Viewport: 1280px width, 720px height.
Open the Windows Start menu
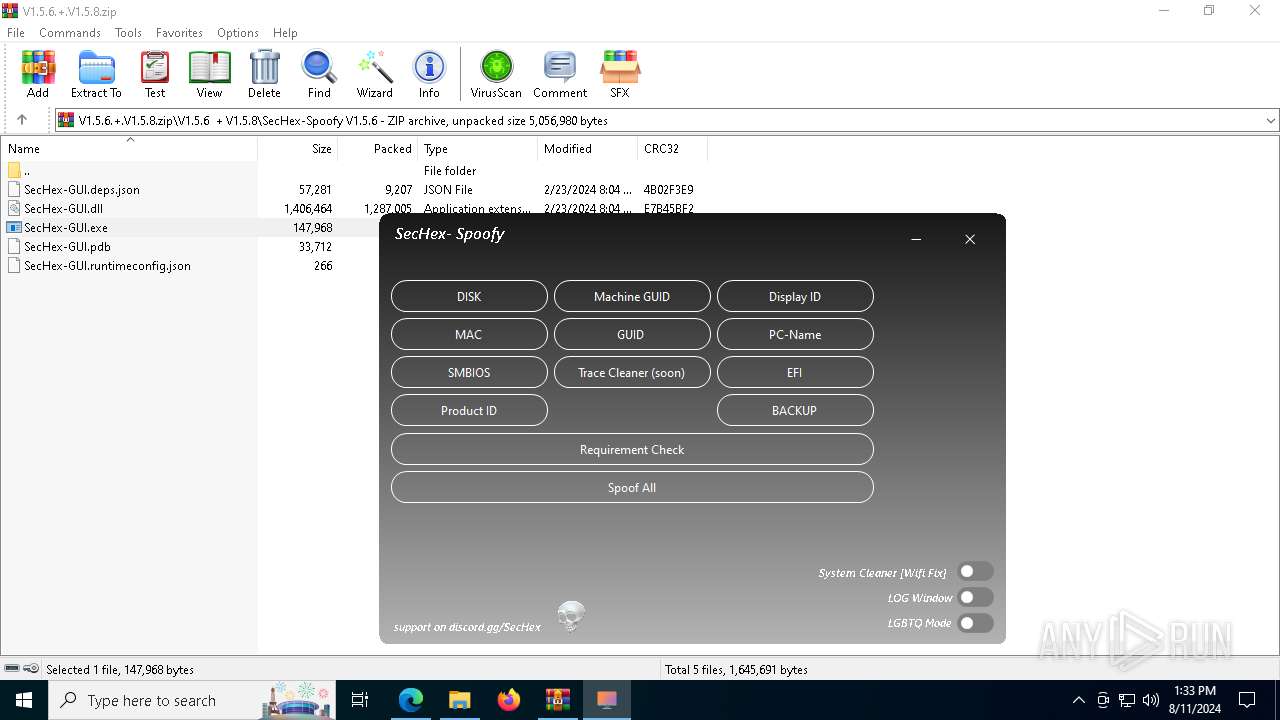tap(24, 700)
